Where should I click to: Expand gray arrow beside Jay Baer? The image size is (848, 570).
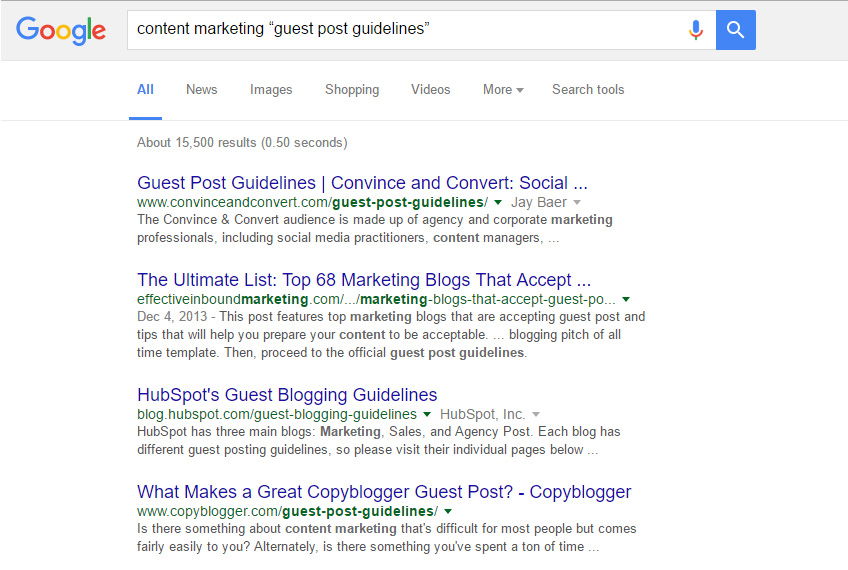click(577, 202)
